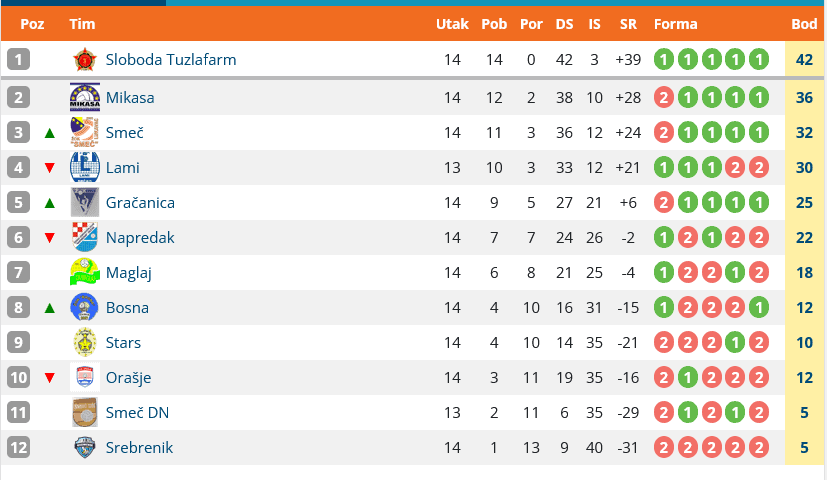Click the Orašje club crest

click(x=85, y=378)
